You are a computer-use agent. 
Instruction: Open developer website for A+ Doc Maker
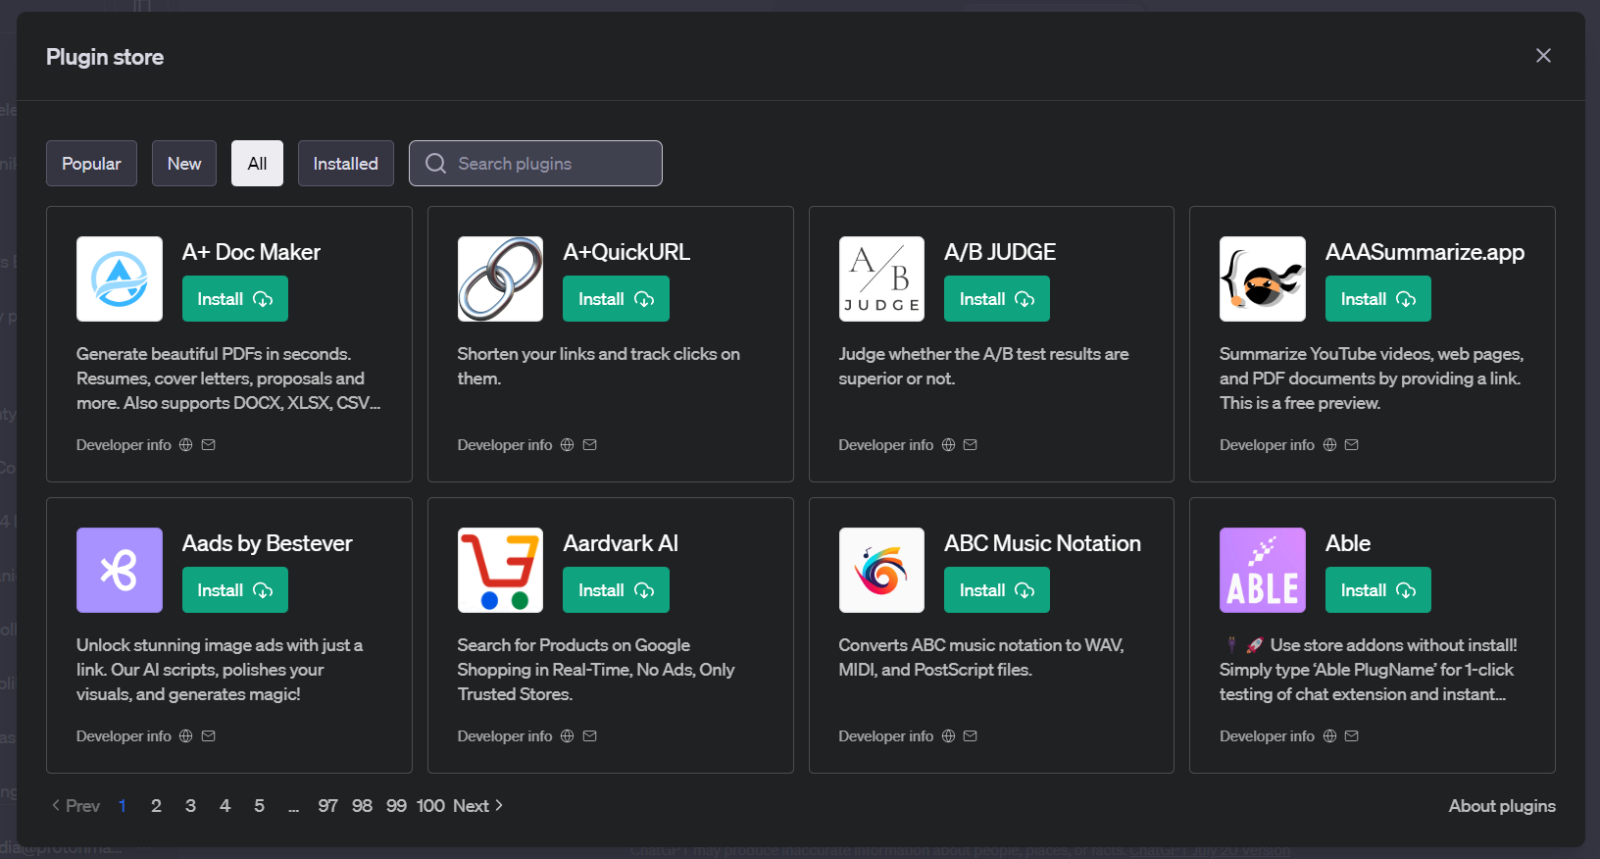pyautogui.click(x=186, y=445)
